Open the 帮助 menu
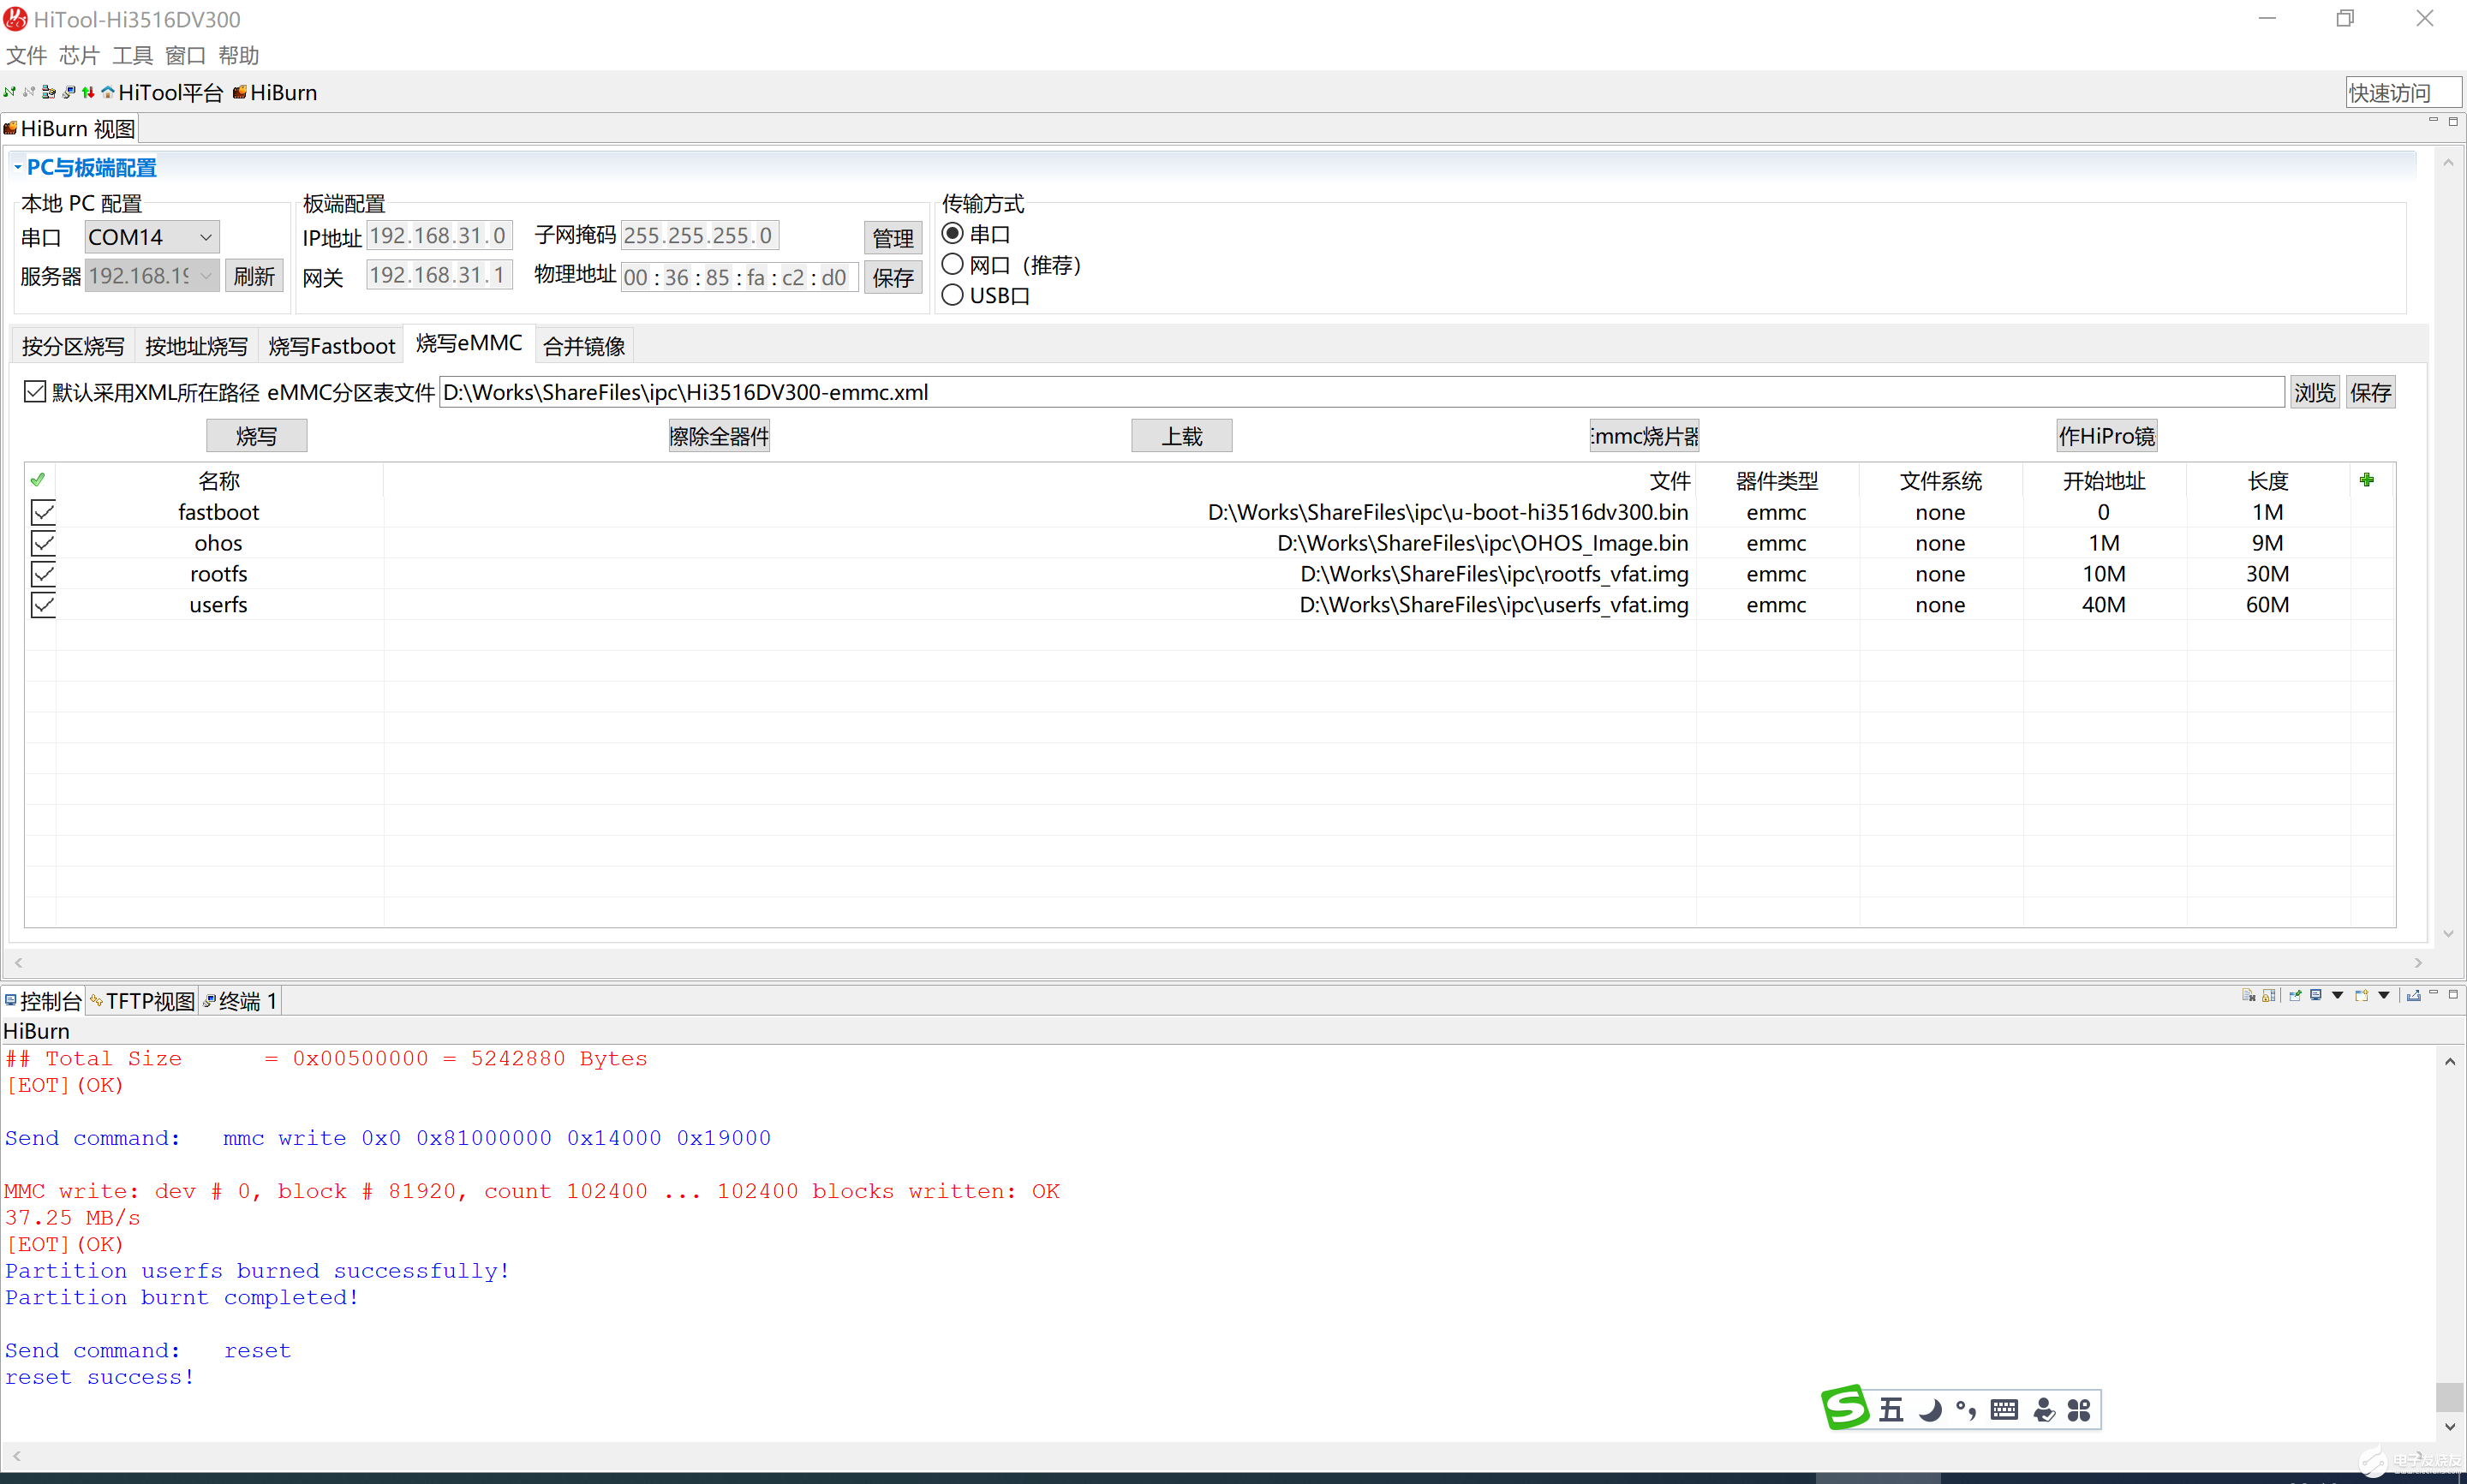The width and height of the screenshot is (2467, 1484). (238, 55)
